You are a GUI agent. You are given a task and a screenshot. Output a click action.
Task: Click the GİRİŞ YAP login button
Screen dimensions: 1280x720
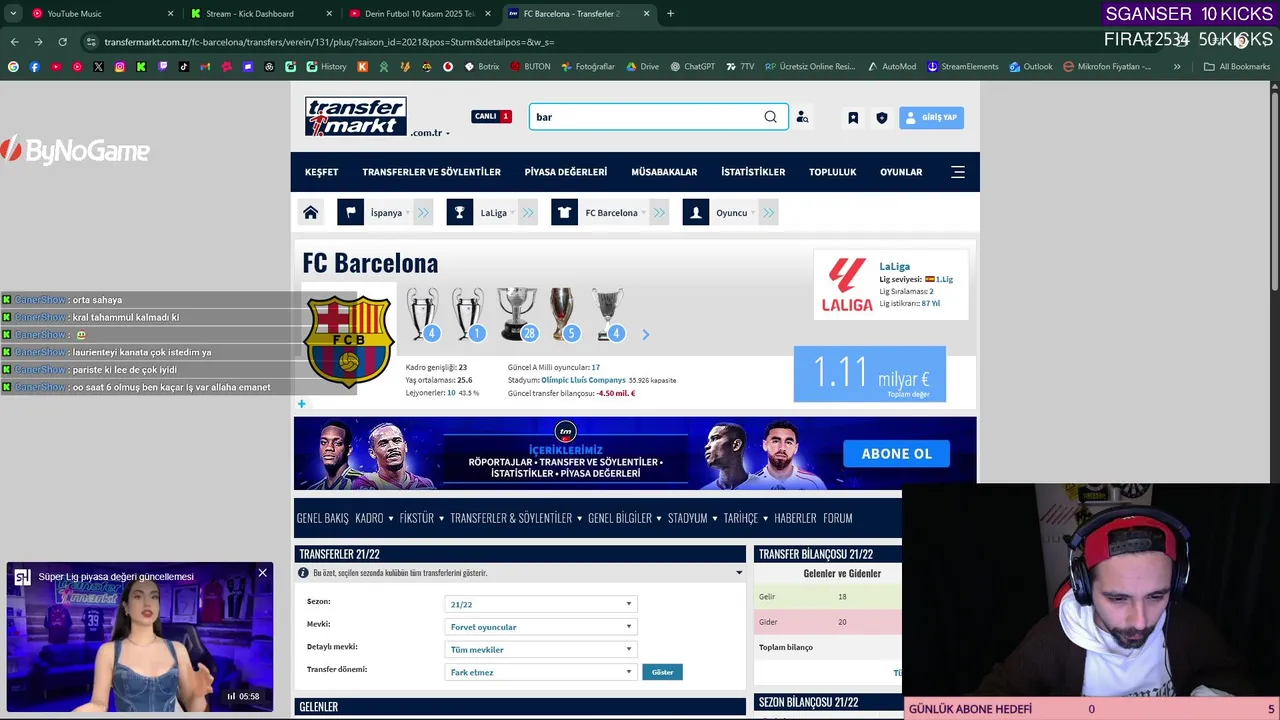(931, 117)
